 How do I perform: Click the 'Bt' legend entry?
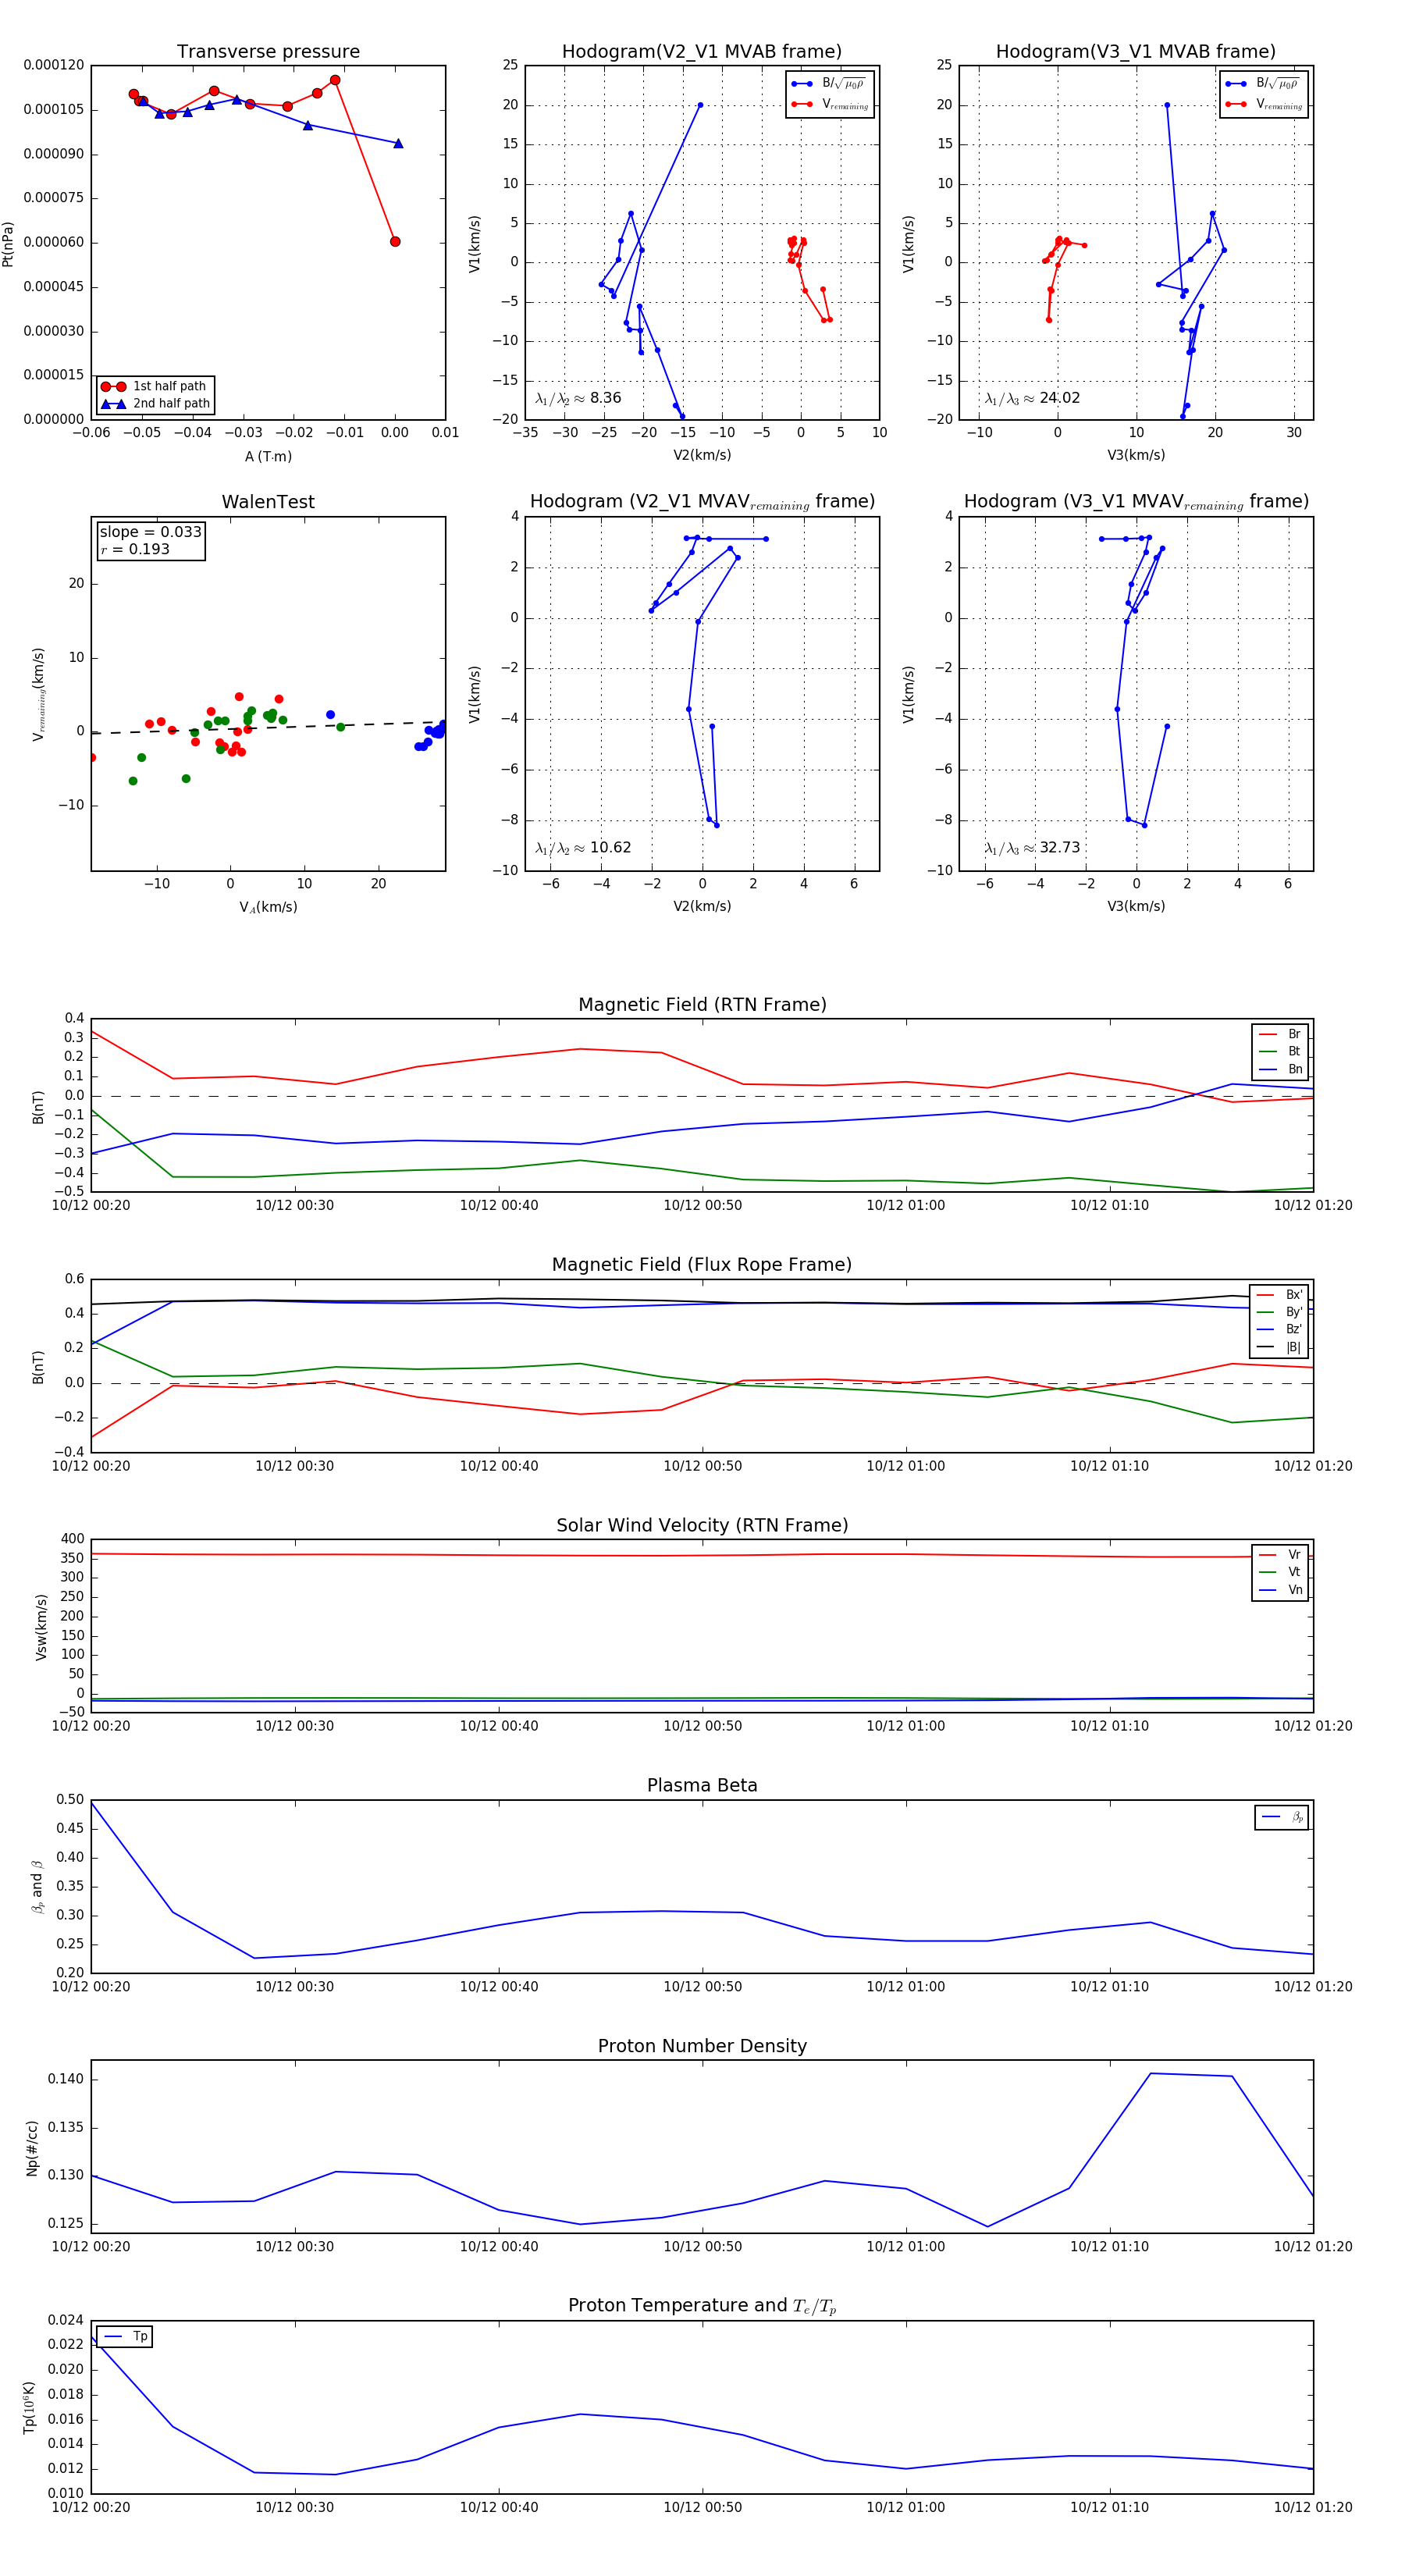click(x=1280, y=1051)
